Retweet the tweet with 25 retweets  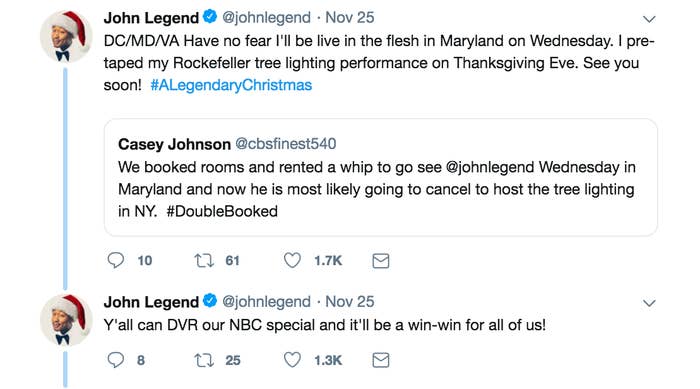coord(204,360)
